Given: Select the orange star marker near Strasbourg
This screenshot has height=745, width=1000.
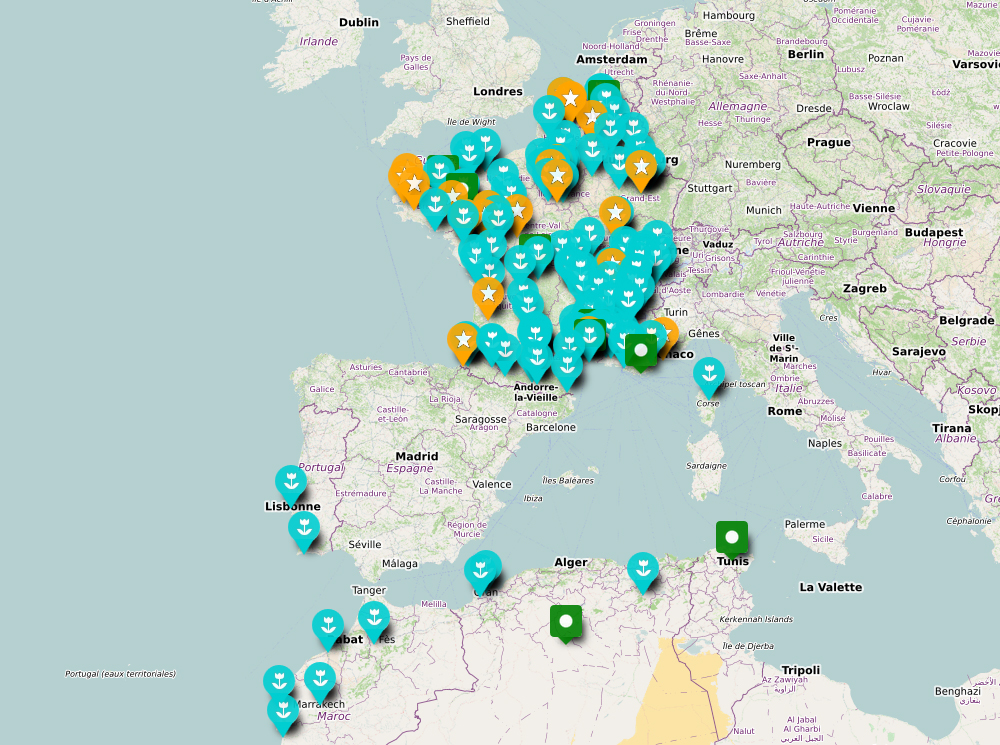Looking at the screenshot, I should click(640, 168).
